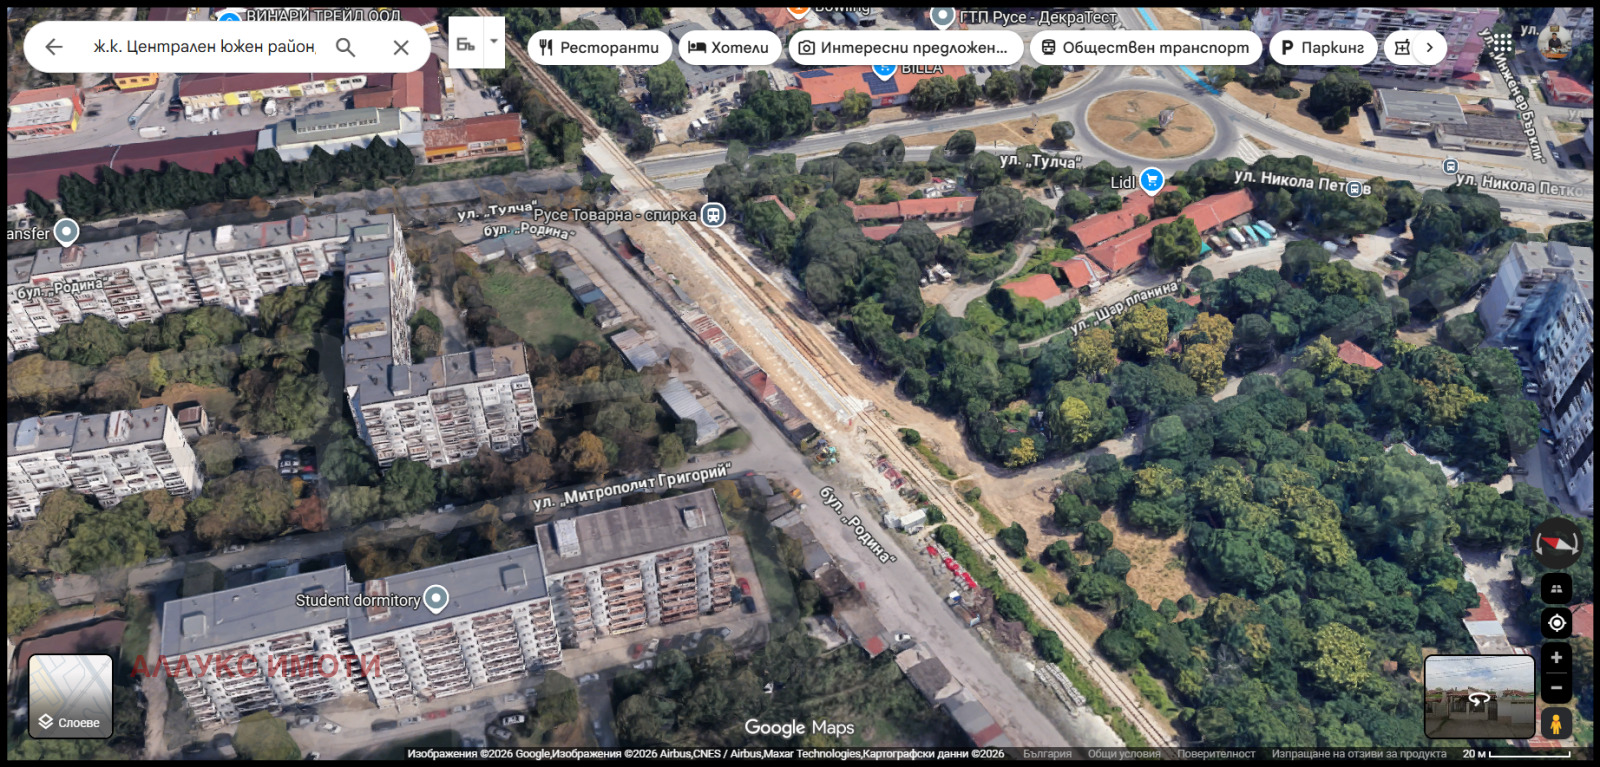
Task: Open the Google account avatar
Action: [x=1555, y=43]
